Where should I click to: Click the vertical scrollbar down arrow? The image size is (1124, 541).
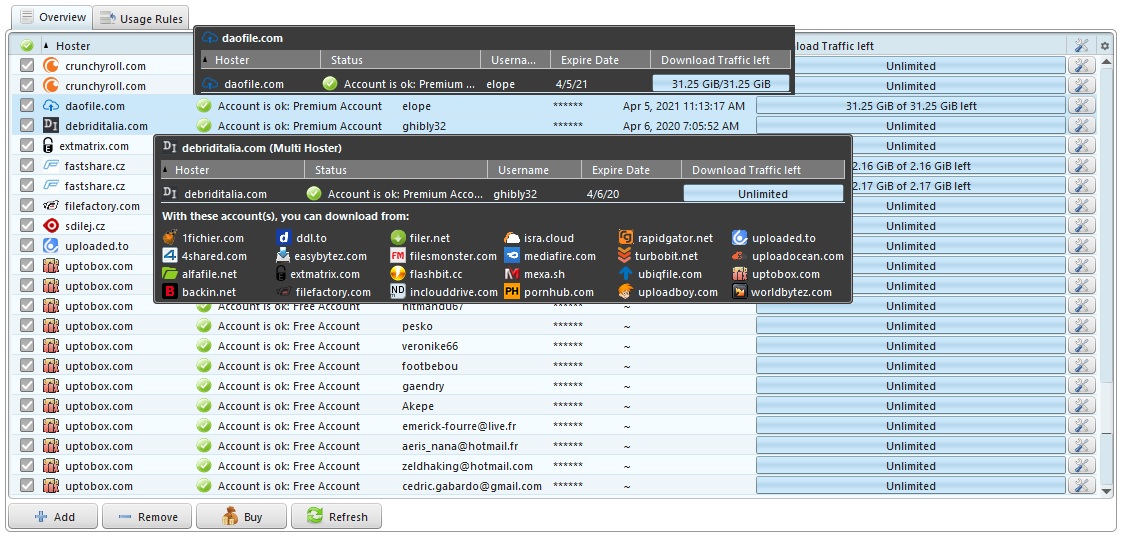1105,491
